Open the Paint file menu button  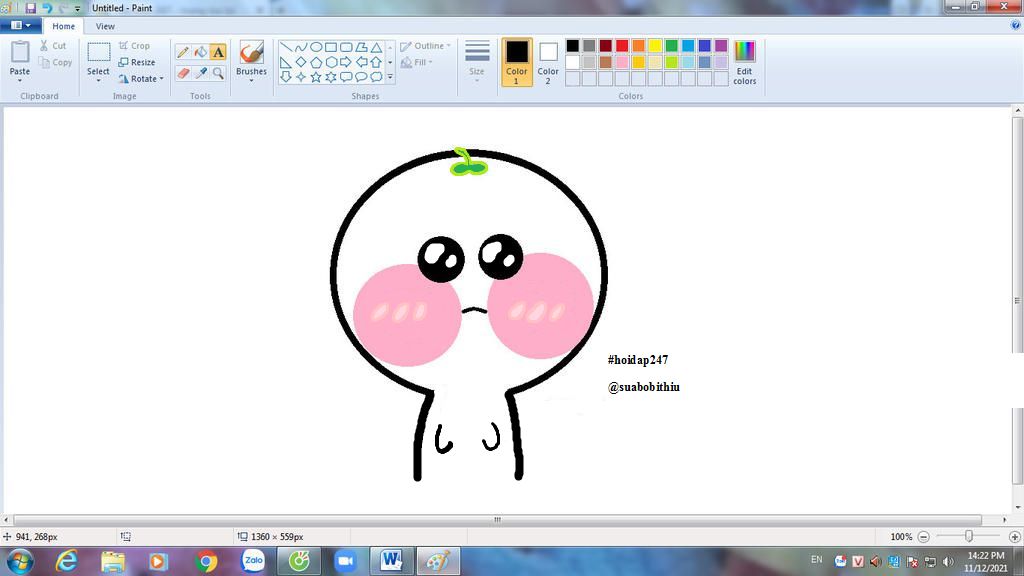pos(21,25)
